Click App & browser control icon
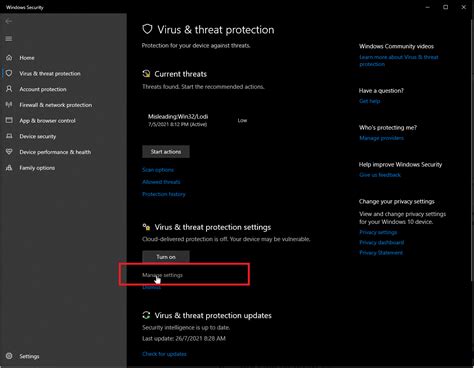This screenshot has height=368, width=474. (x=9, y=120)
